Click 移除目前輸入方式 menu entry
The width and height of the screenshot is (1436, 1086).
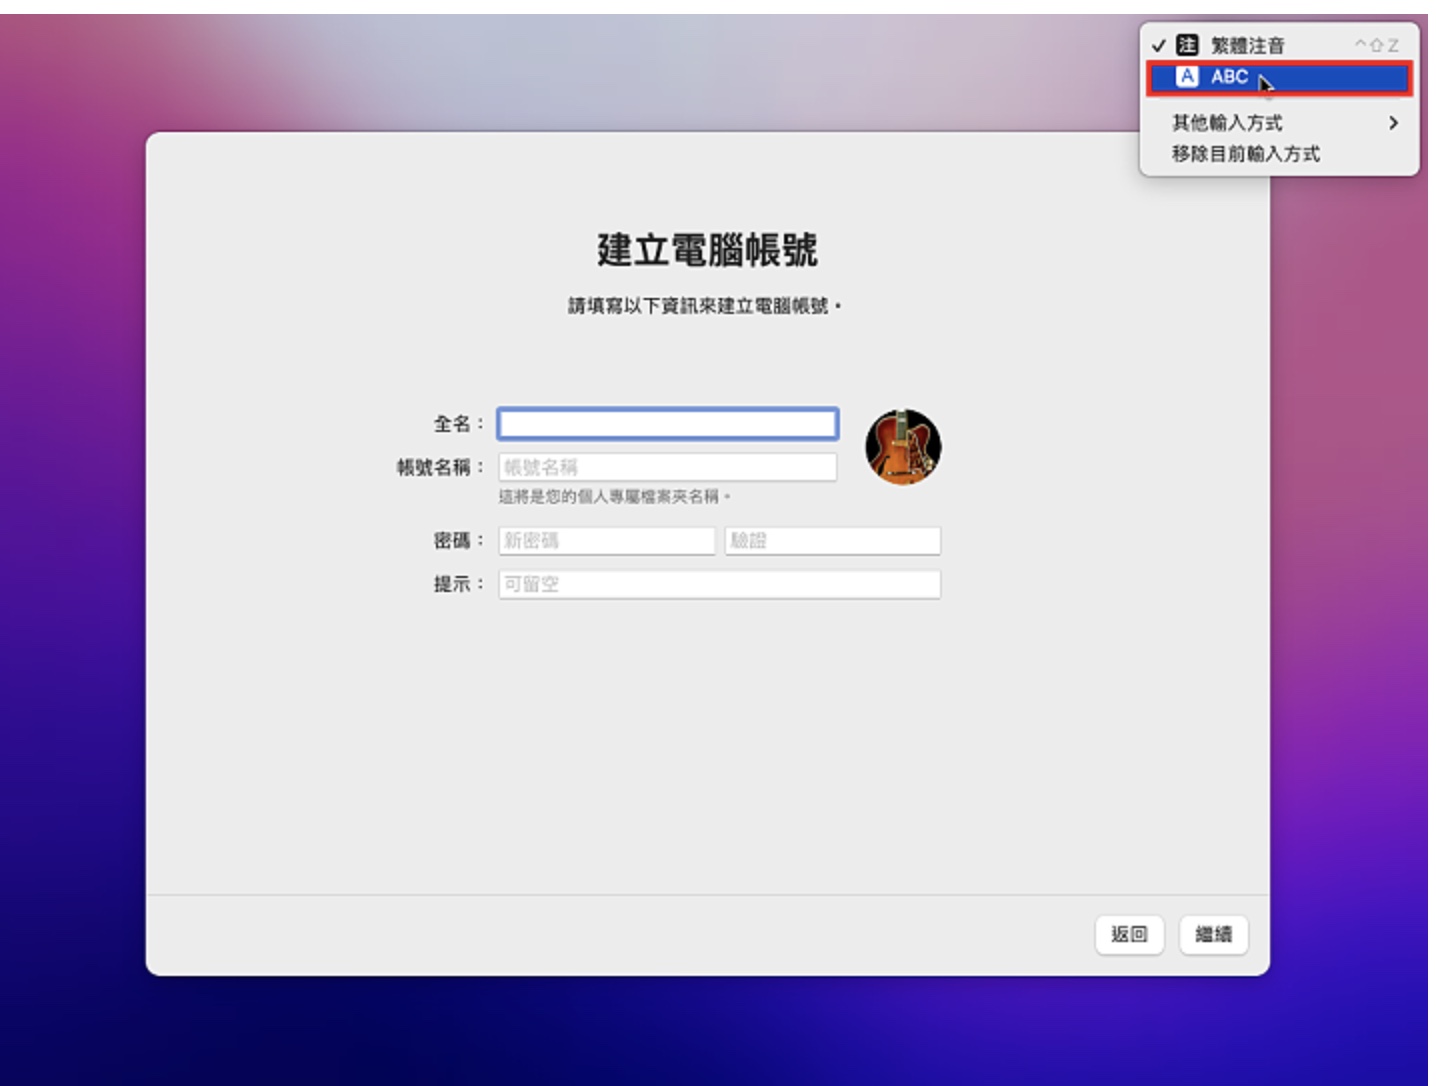coord(1279,154)
